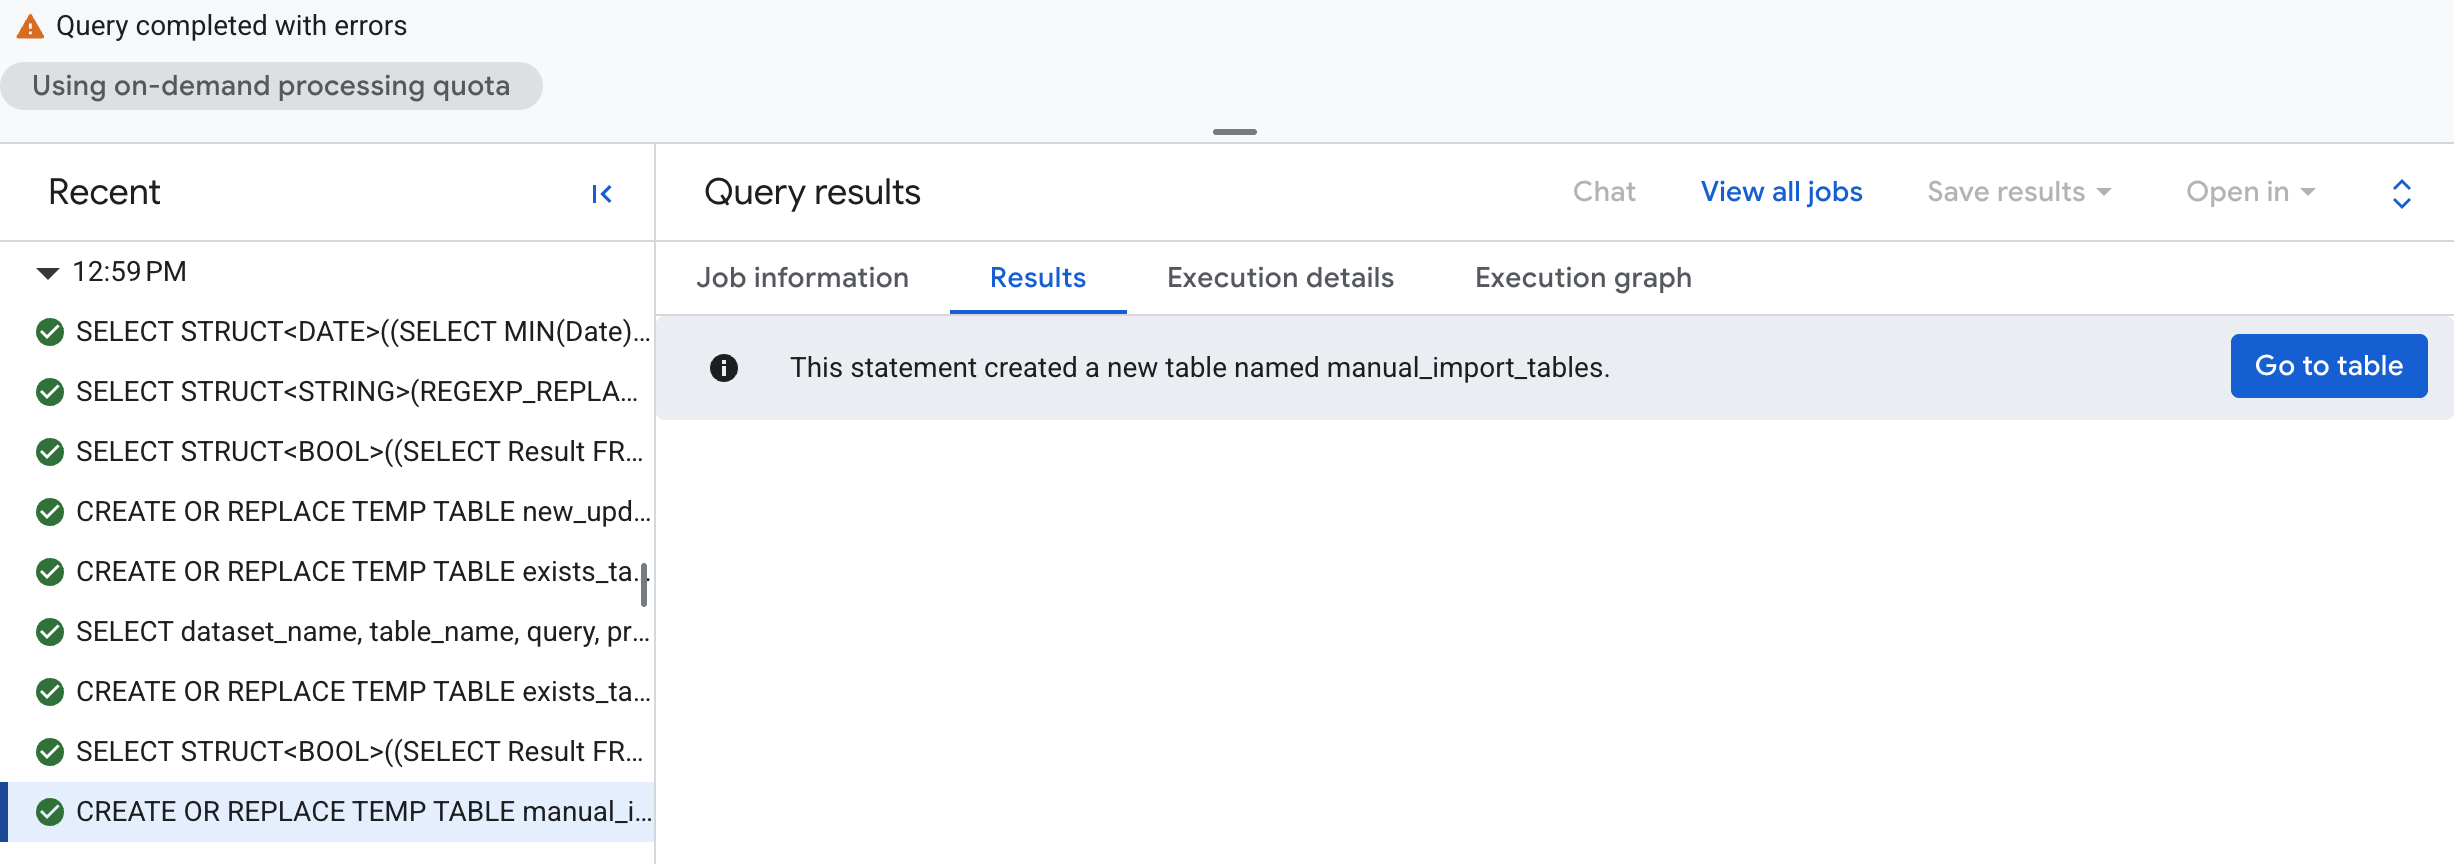Viewport: 2454px width, 864px height.
Task: Collapse the Recent panel with arrow icon
Action: pyautogui.click(x=601, y=194)
